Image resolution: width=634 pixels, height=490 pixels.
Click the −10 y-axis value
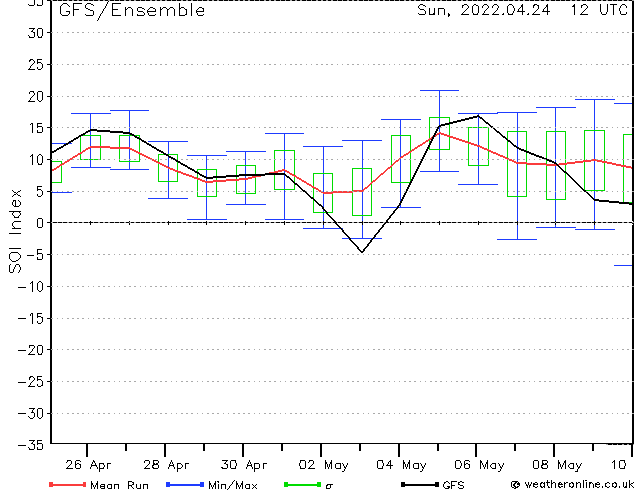(31, 286)
